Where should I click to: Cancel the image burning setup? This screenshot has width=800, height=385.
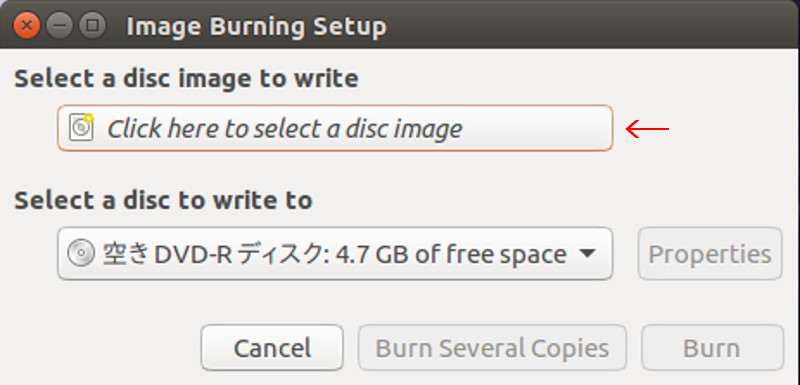point(272,348)
